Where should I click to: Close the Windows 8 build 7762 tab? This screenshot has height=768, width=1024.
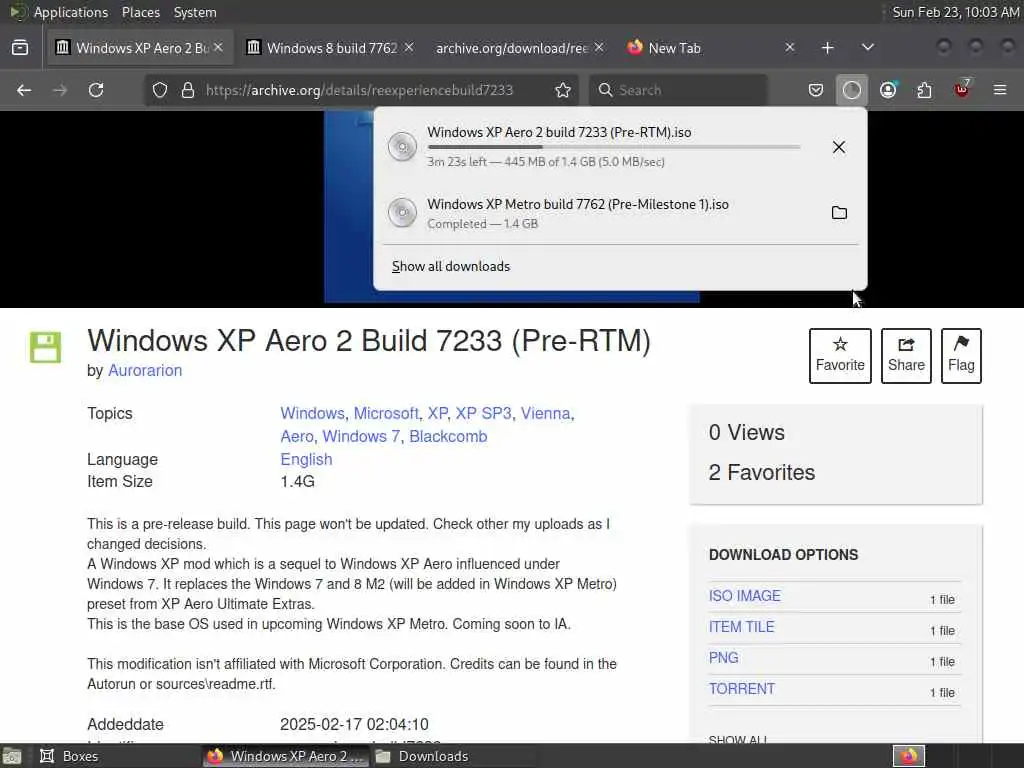(409, 47)
